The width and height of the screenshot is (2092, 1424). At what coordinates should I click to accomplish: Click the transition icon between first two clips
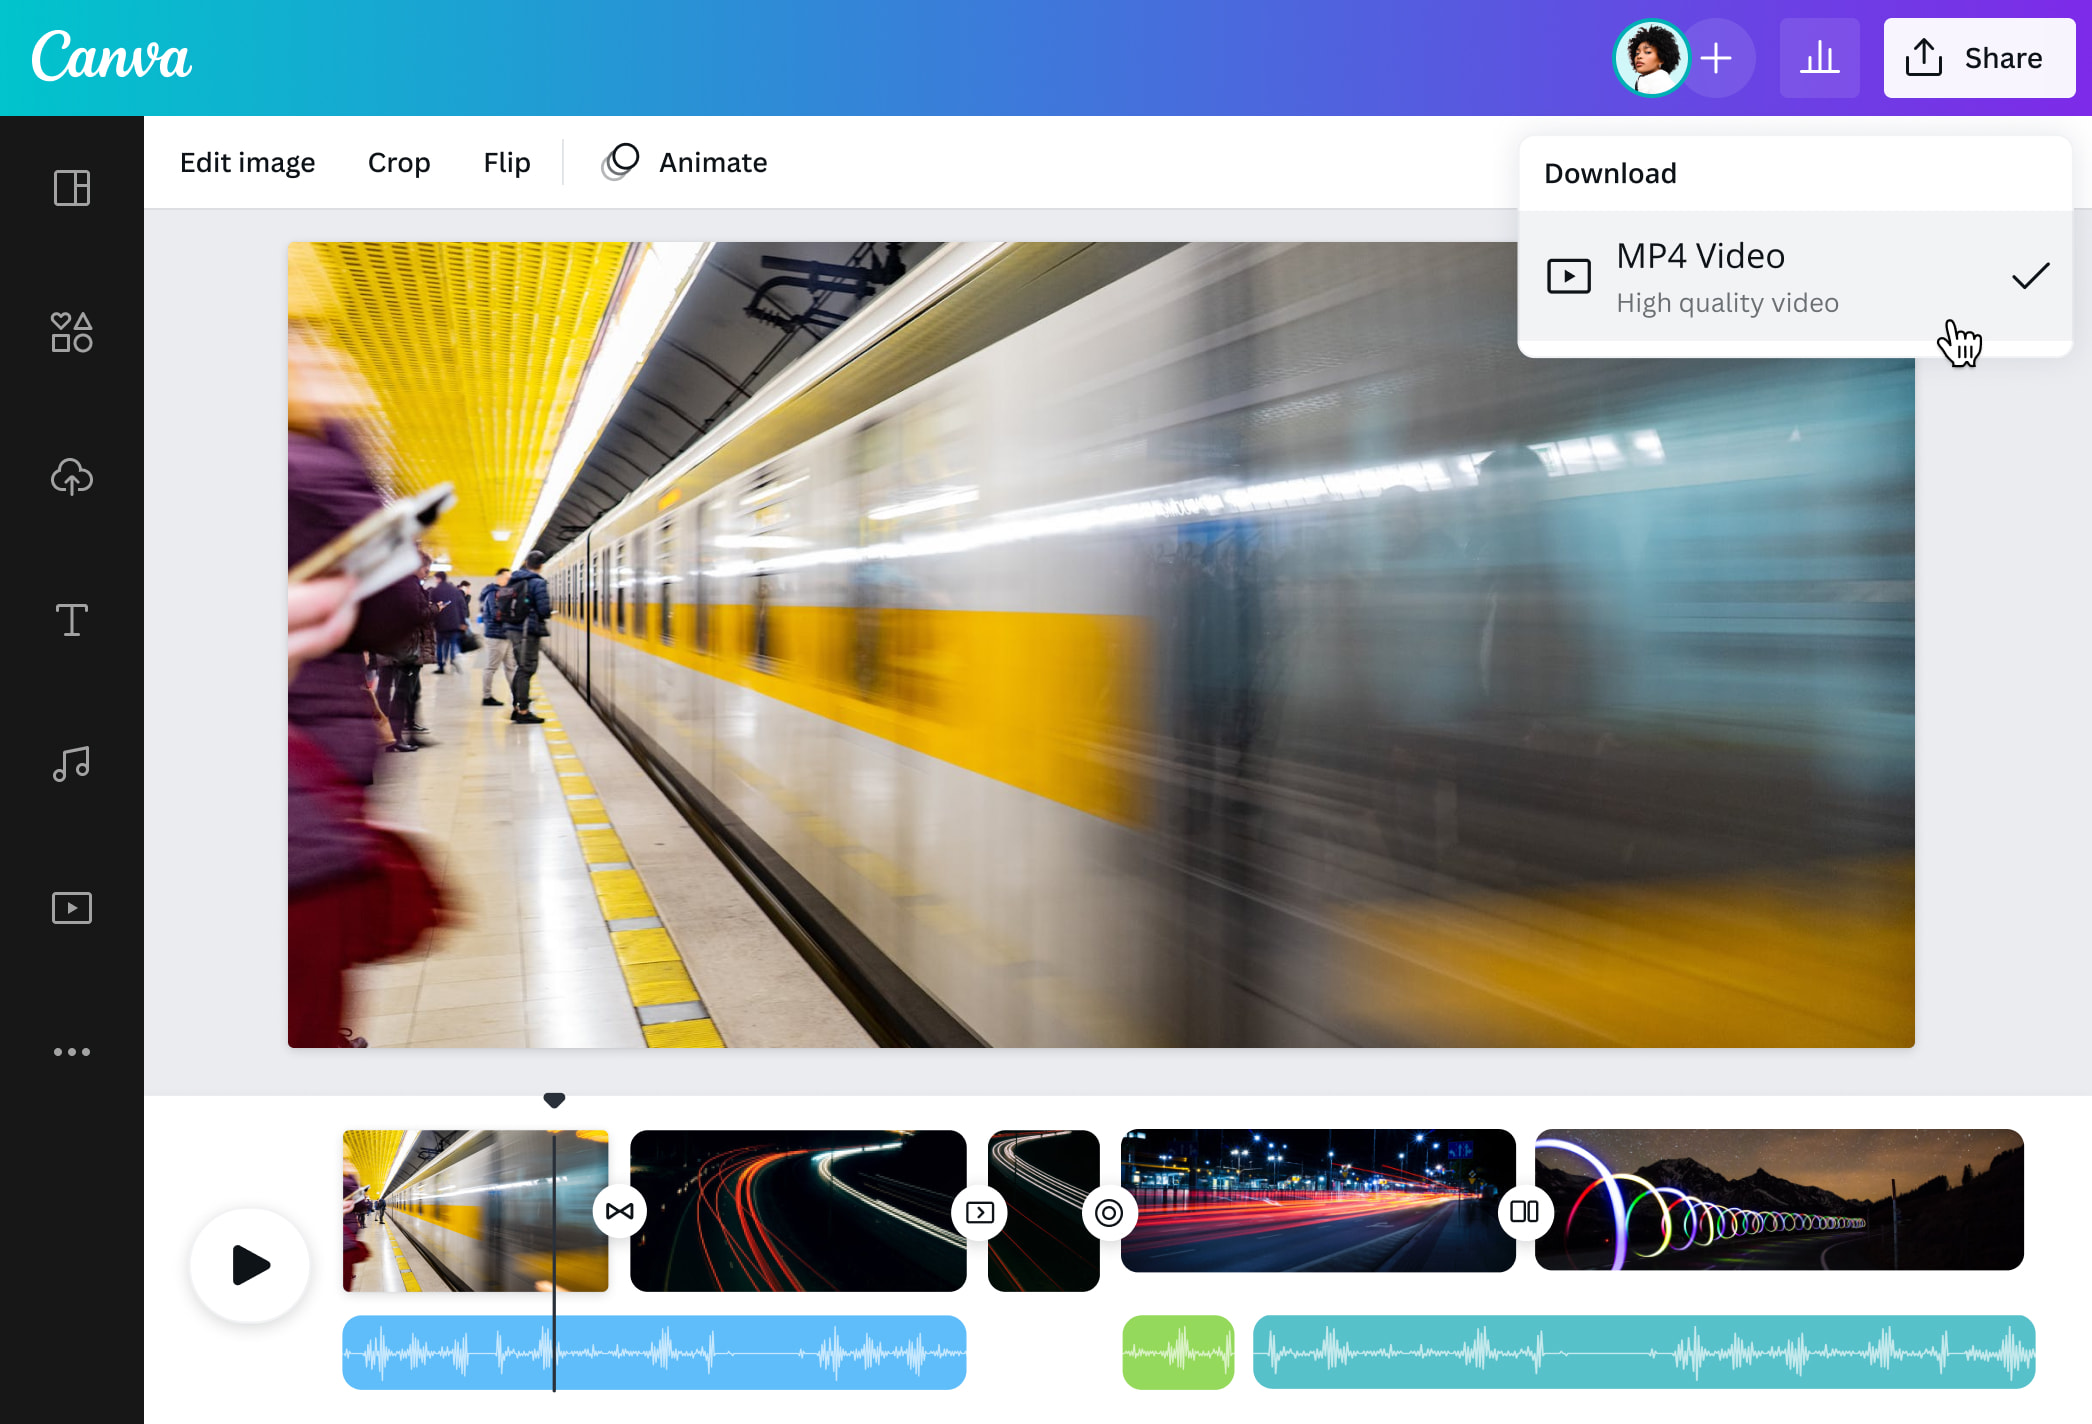click(619, 1210)
